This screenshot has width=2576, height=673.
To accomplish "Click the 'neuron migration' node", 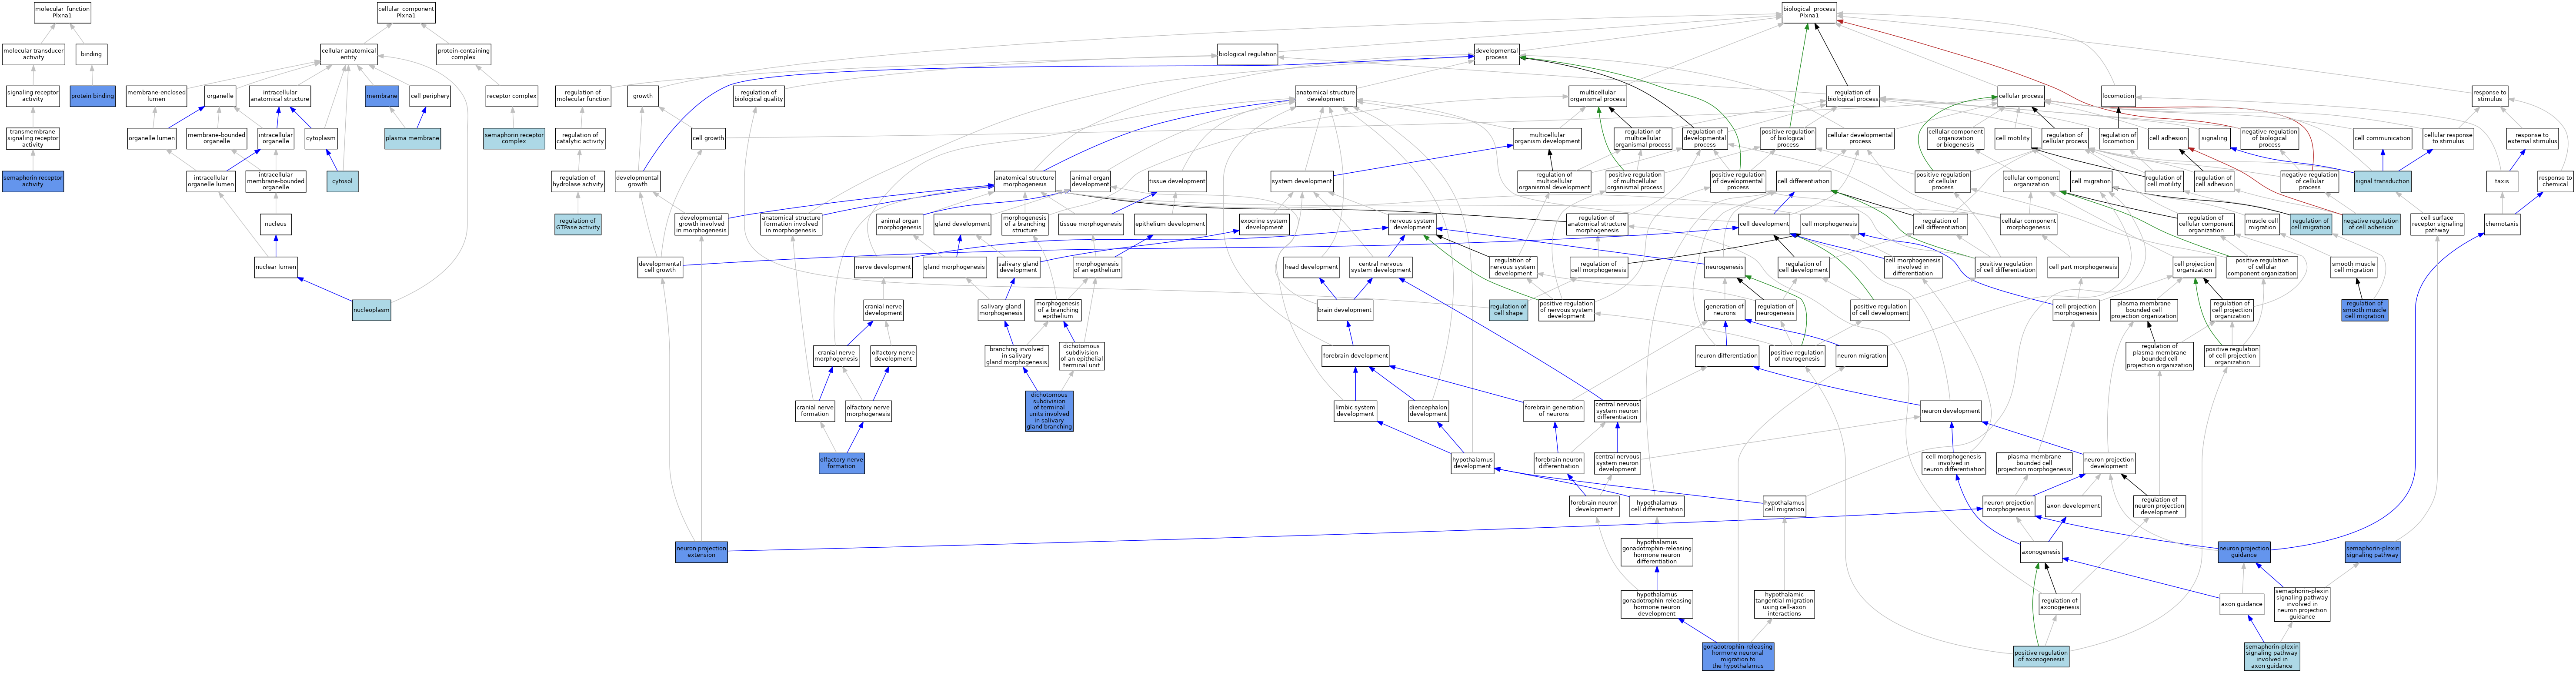I will (1861, 355).
